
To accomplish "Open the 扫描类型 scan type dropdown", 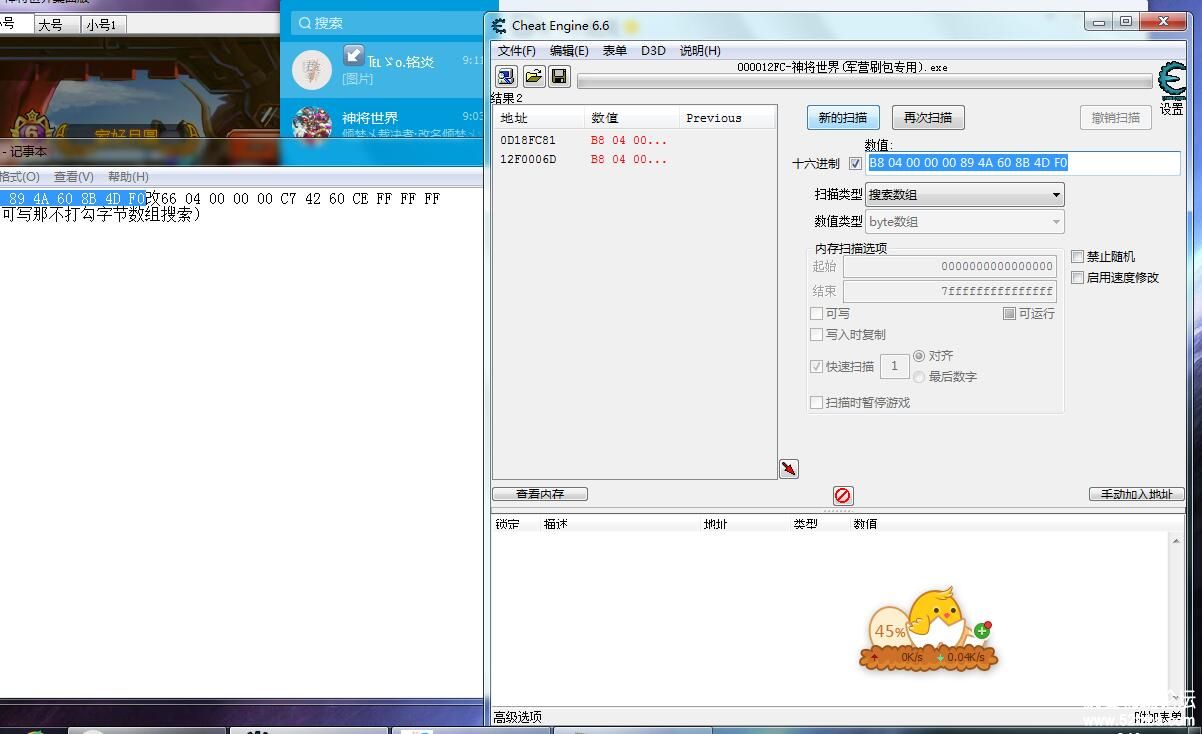I will coord(964,195).
